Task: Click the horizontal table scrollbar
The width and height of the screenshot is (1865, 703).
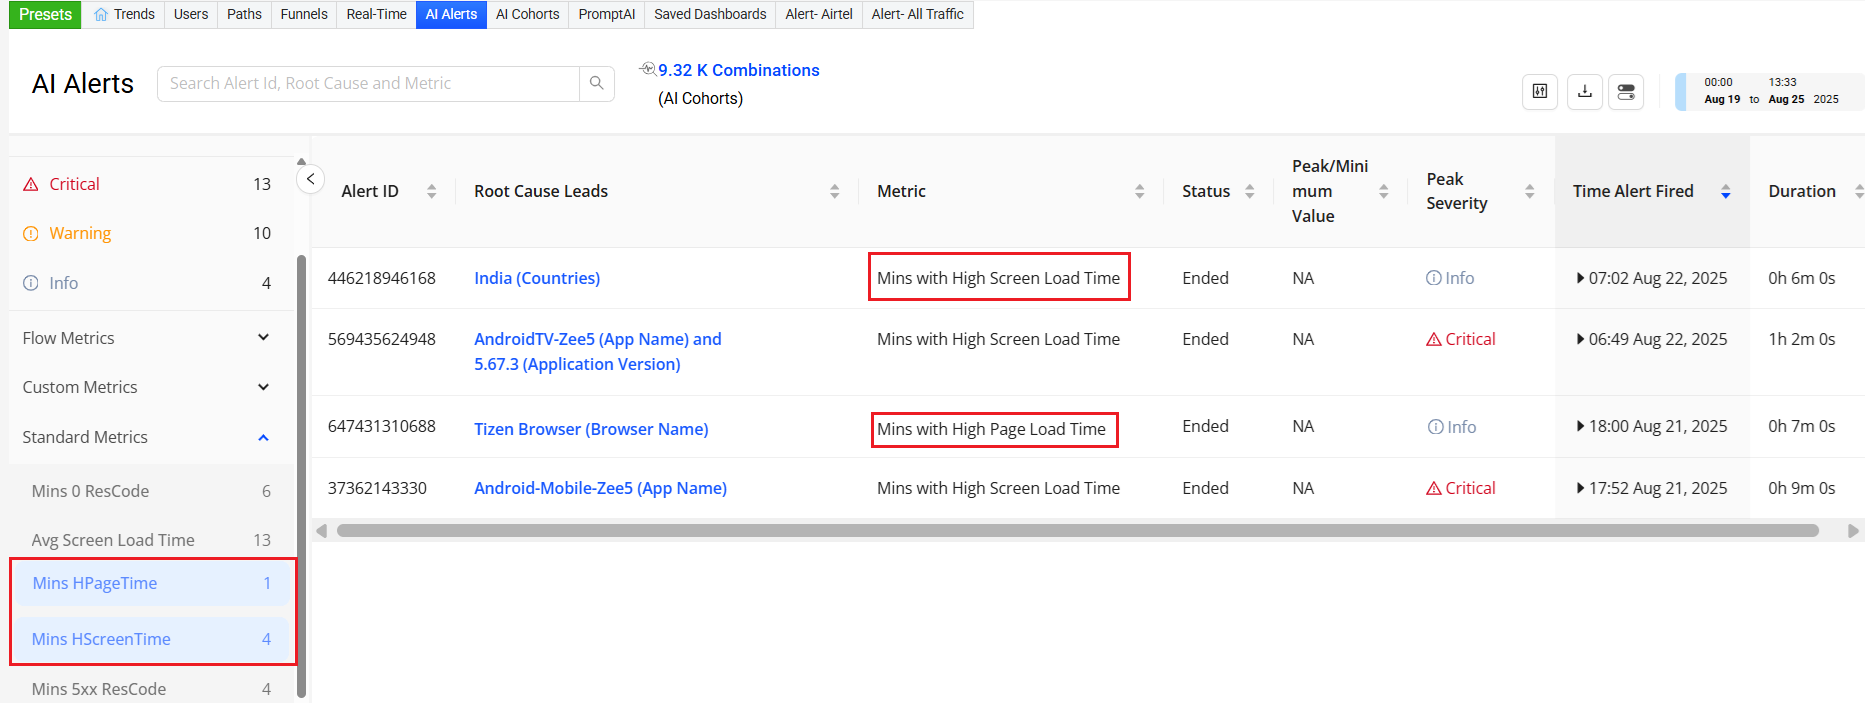Action: [1076, 531]
